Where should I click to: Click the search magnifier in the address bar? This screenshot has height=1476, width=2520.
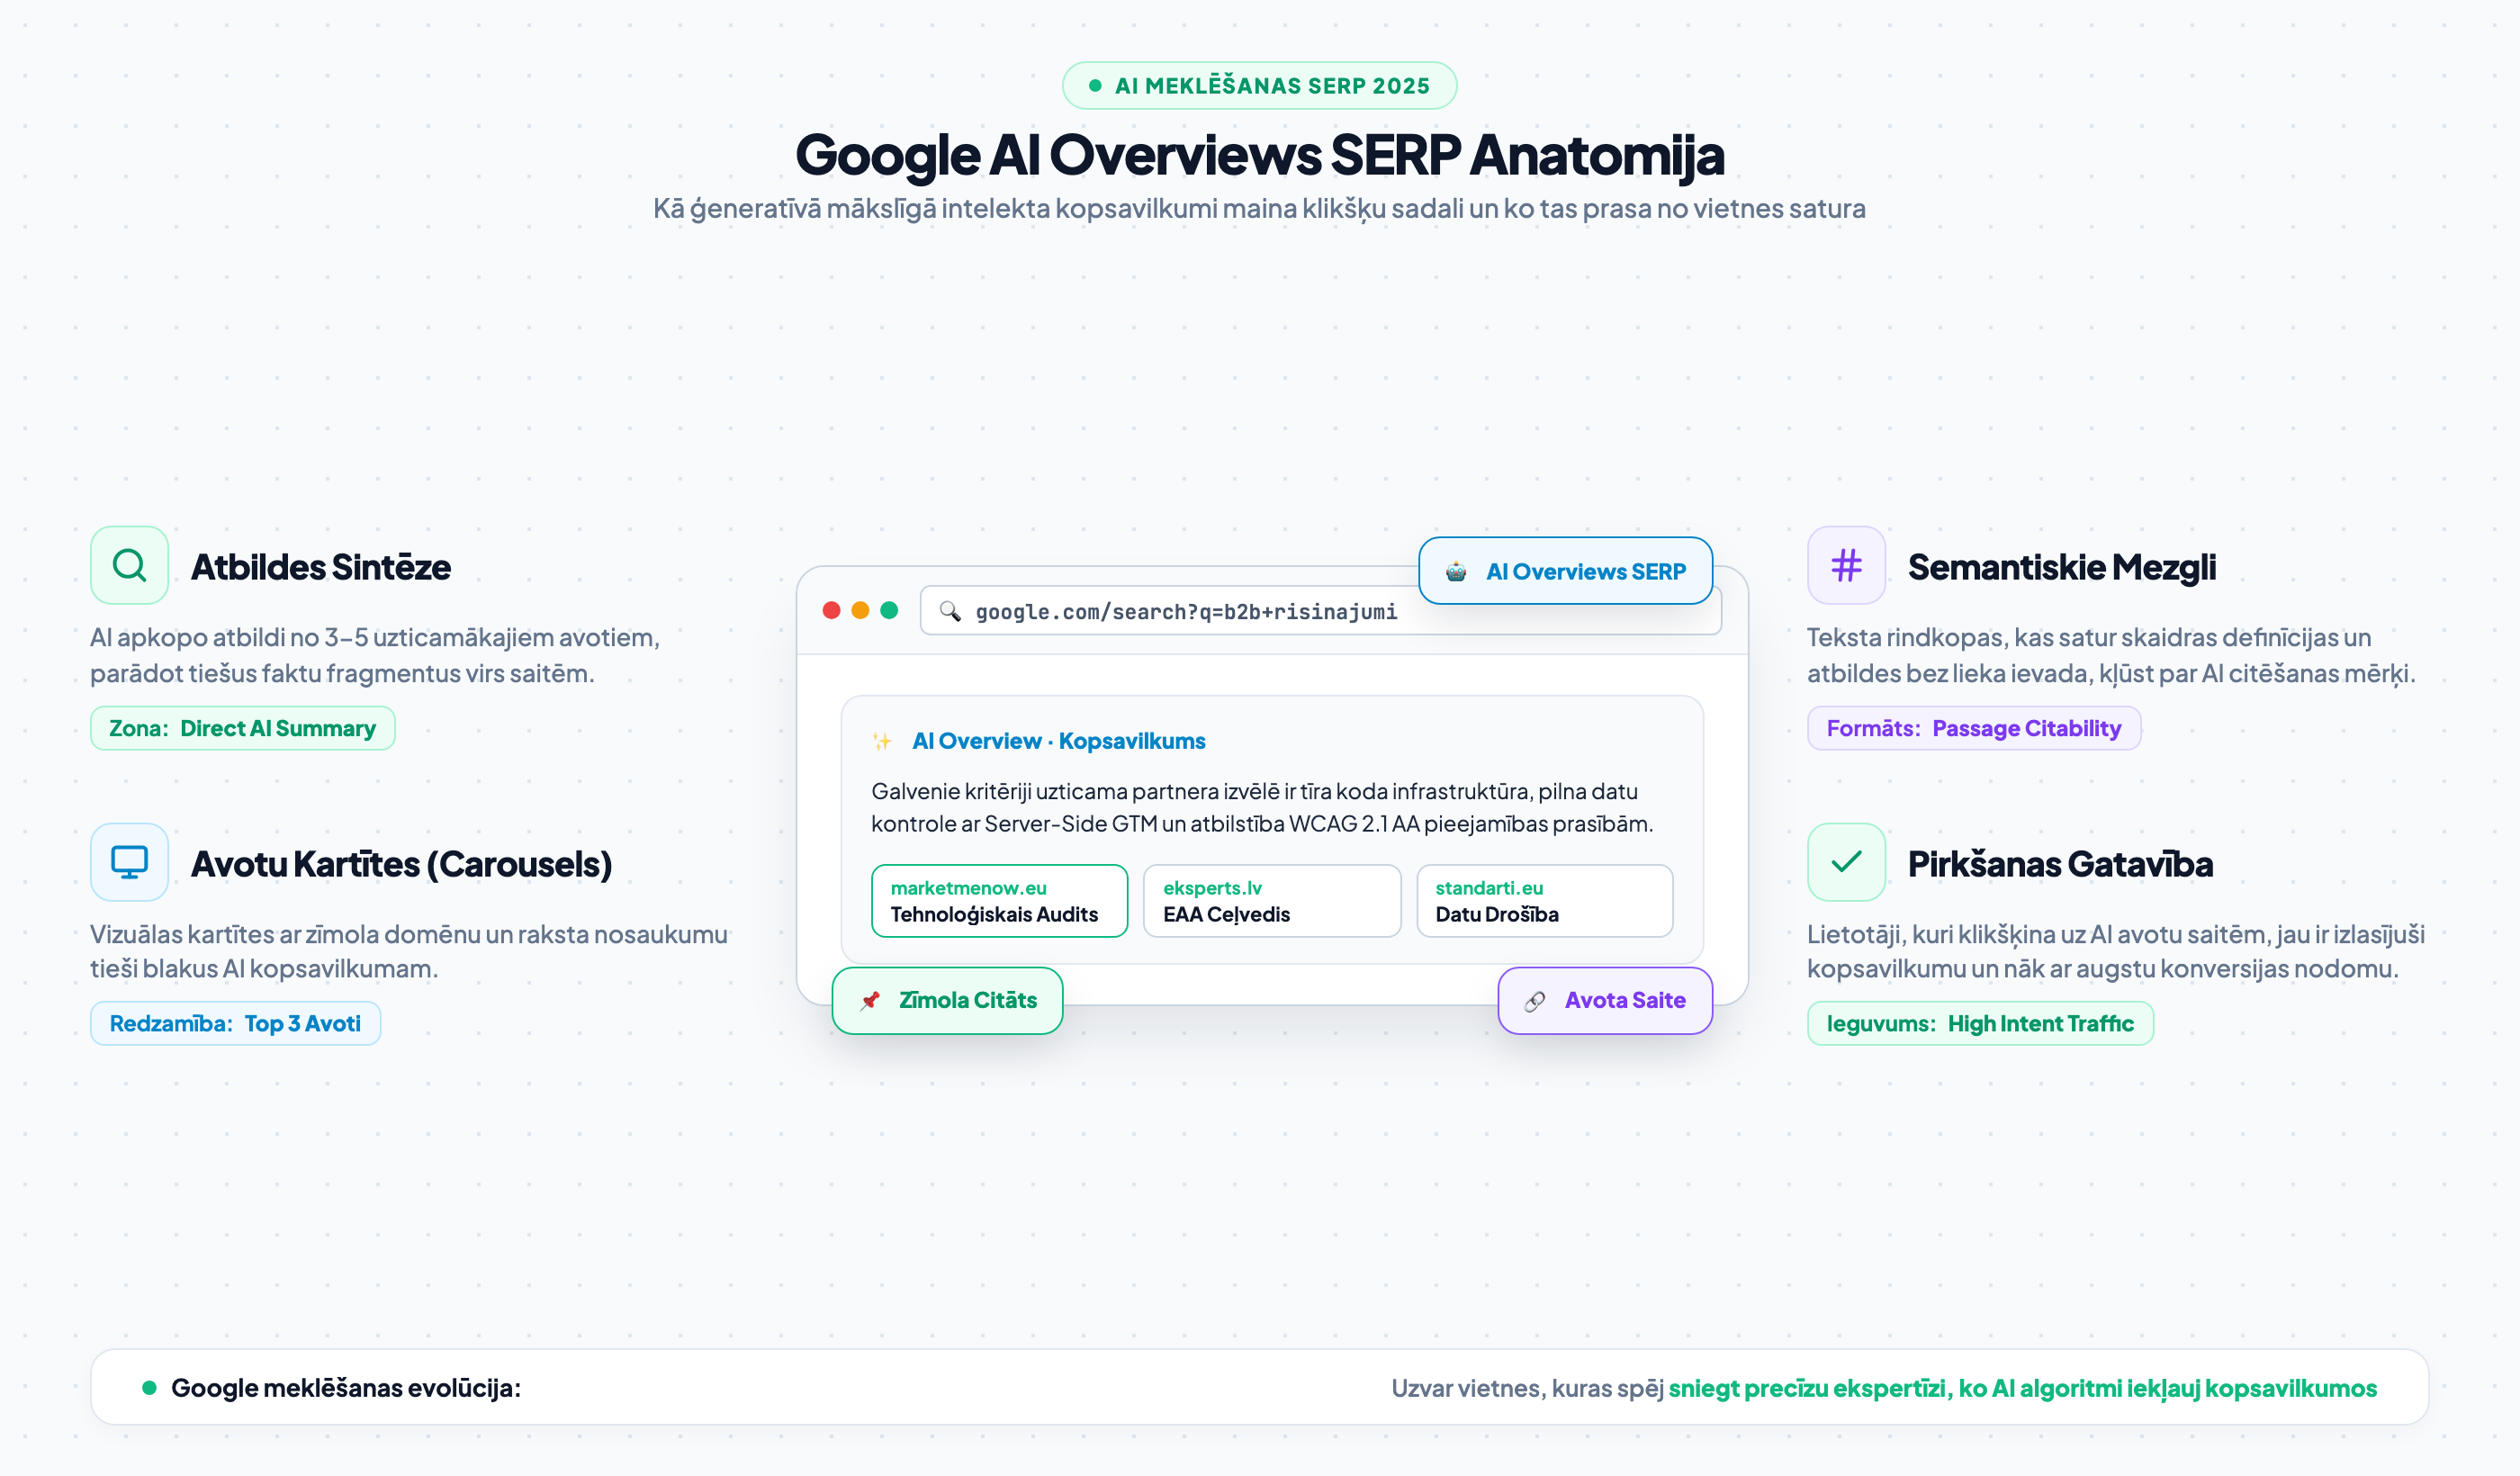pyautogui.click(x=950, y=611)
